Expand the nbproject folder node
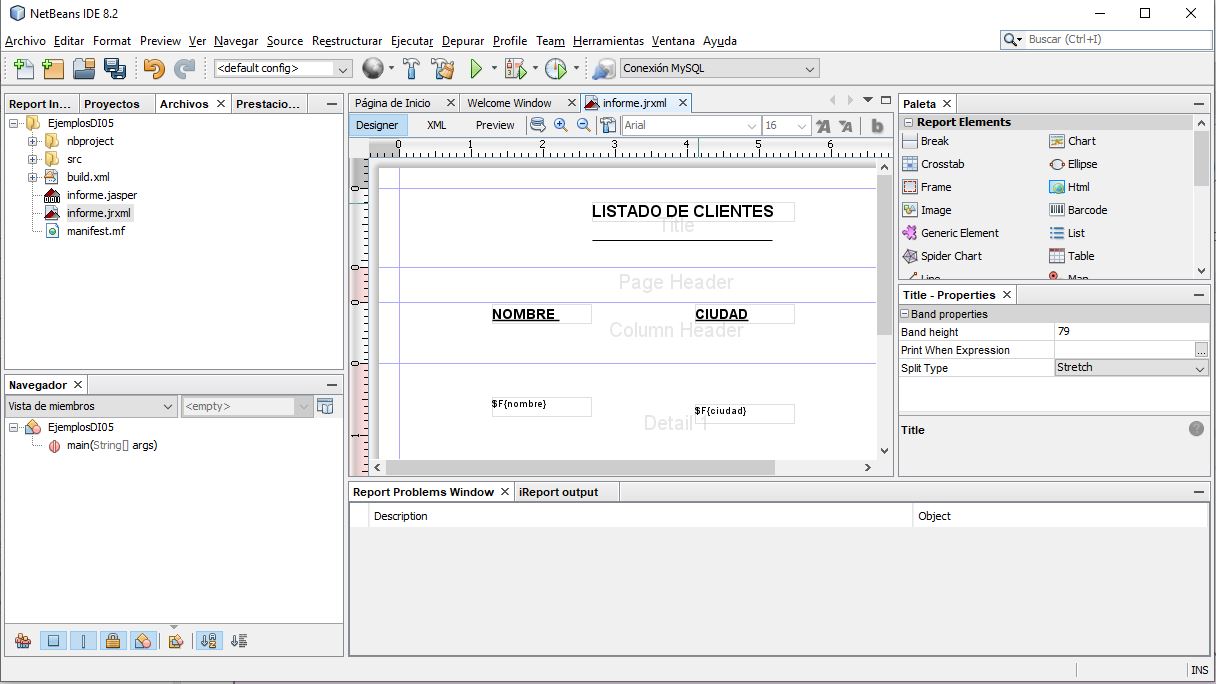Viewport: 1216px width, 684px height. click(33, 141)
